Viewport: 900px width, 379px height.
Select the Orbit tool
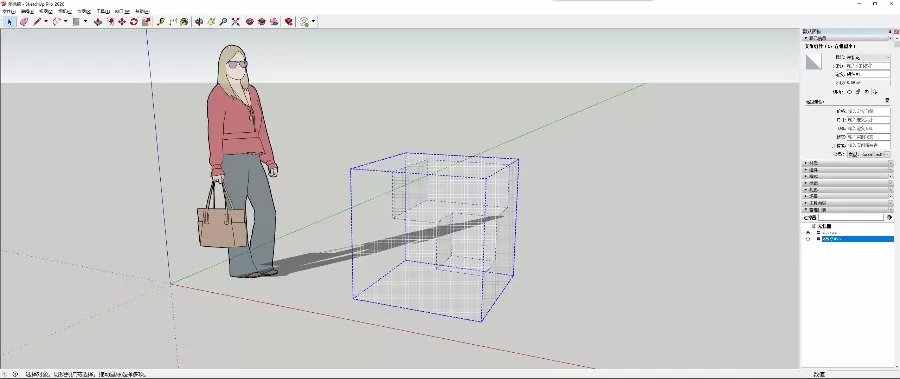[199, 22]
